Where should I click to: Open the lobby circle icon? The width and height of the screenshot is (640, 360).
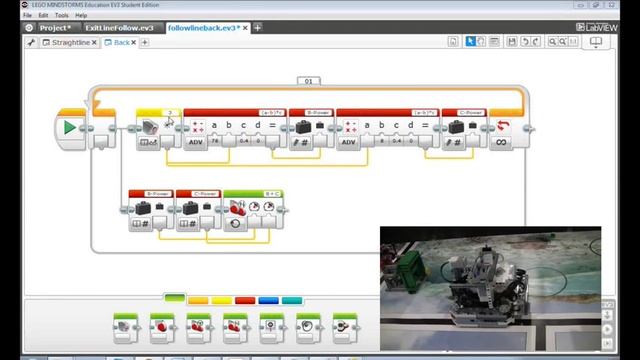pyautogui.click(x=29, y=28)
